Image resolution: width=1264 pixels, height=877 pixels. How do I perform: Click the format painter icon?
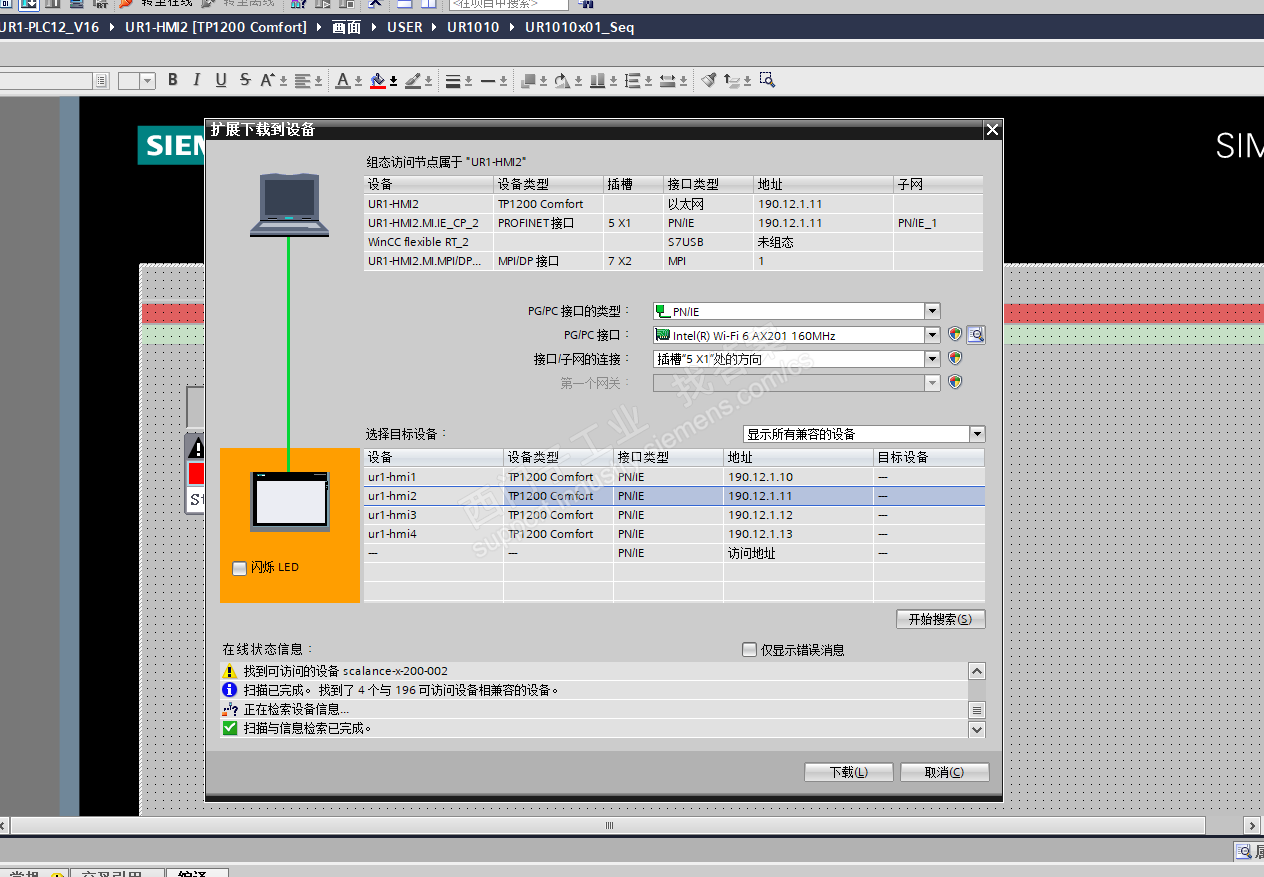click(709, 80)
